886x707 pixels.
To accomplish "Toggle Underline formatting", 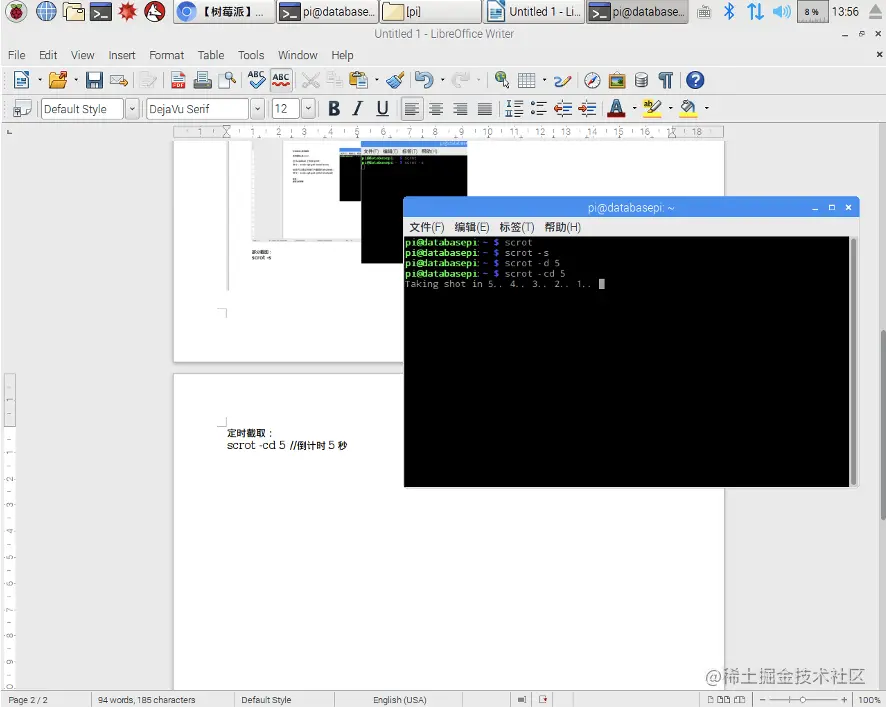I will tap(383, 109).
